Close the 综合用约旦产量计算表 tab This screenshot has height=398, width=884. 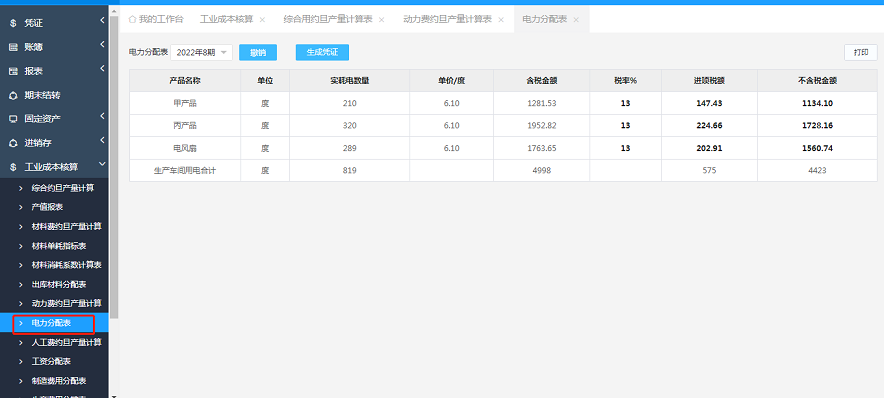tap(382, 20)
